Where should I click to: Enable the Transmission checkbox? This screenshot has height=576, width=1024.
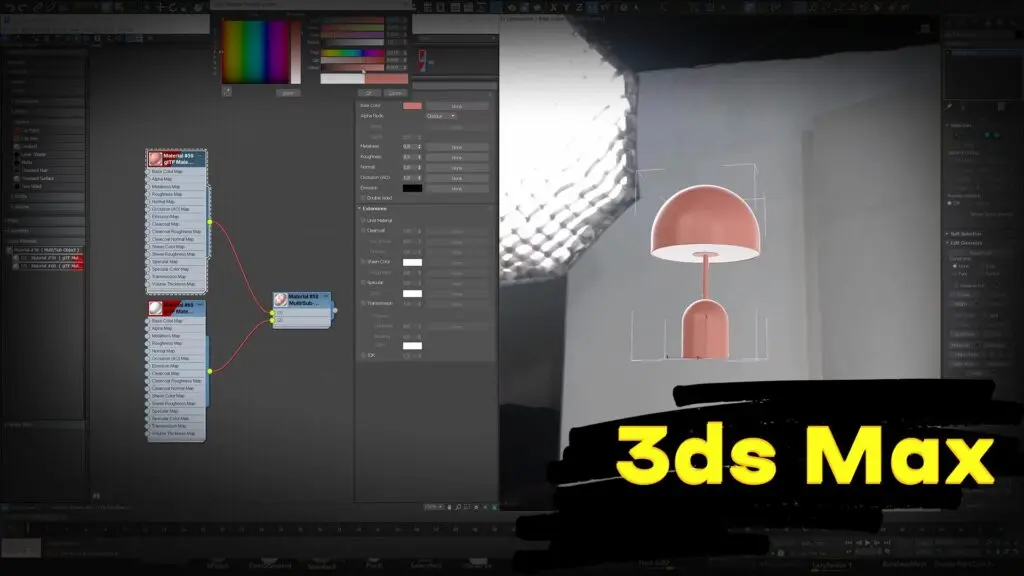[x=364, y=304]
